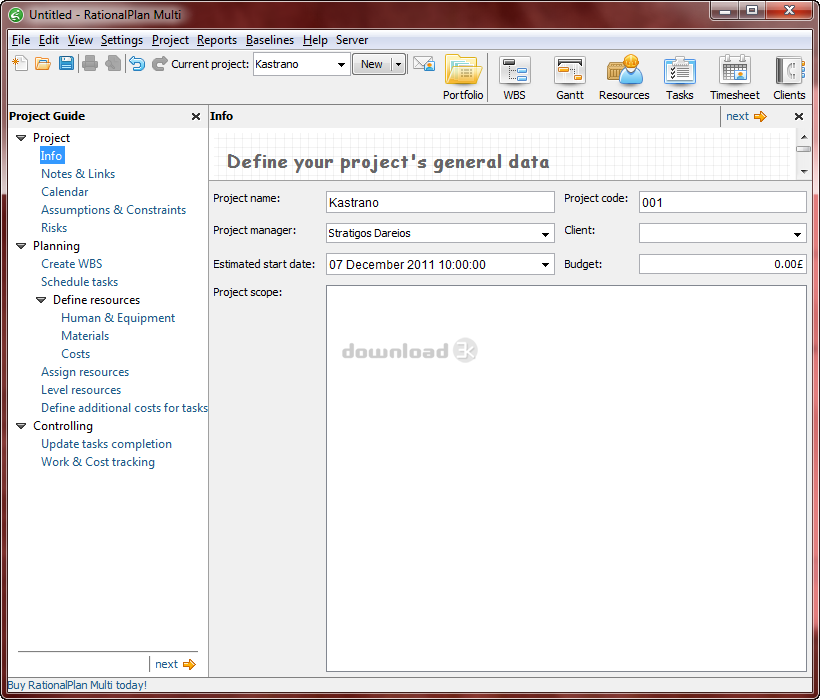820x700 pixels.
Task: Open the Reports menu
Action: click(x=217, y=40)
